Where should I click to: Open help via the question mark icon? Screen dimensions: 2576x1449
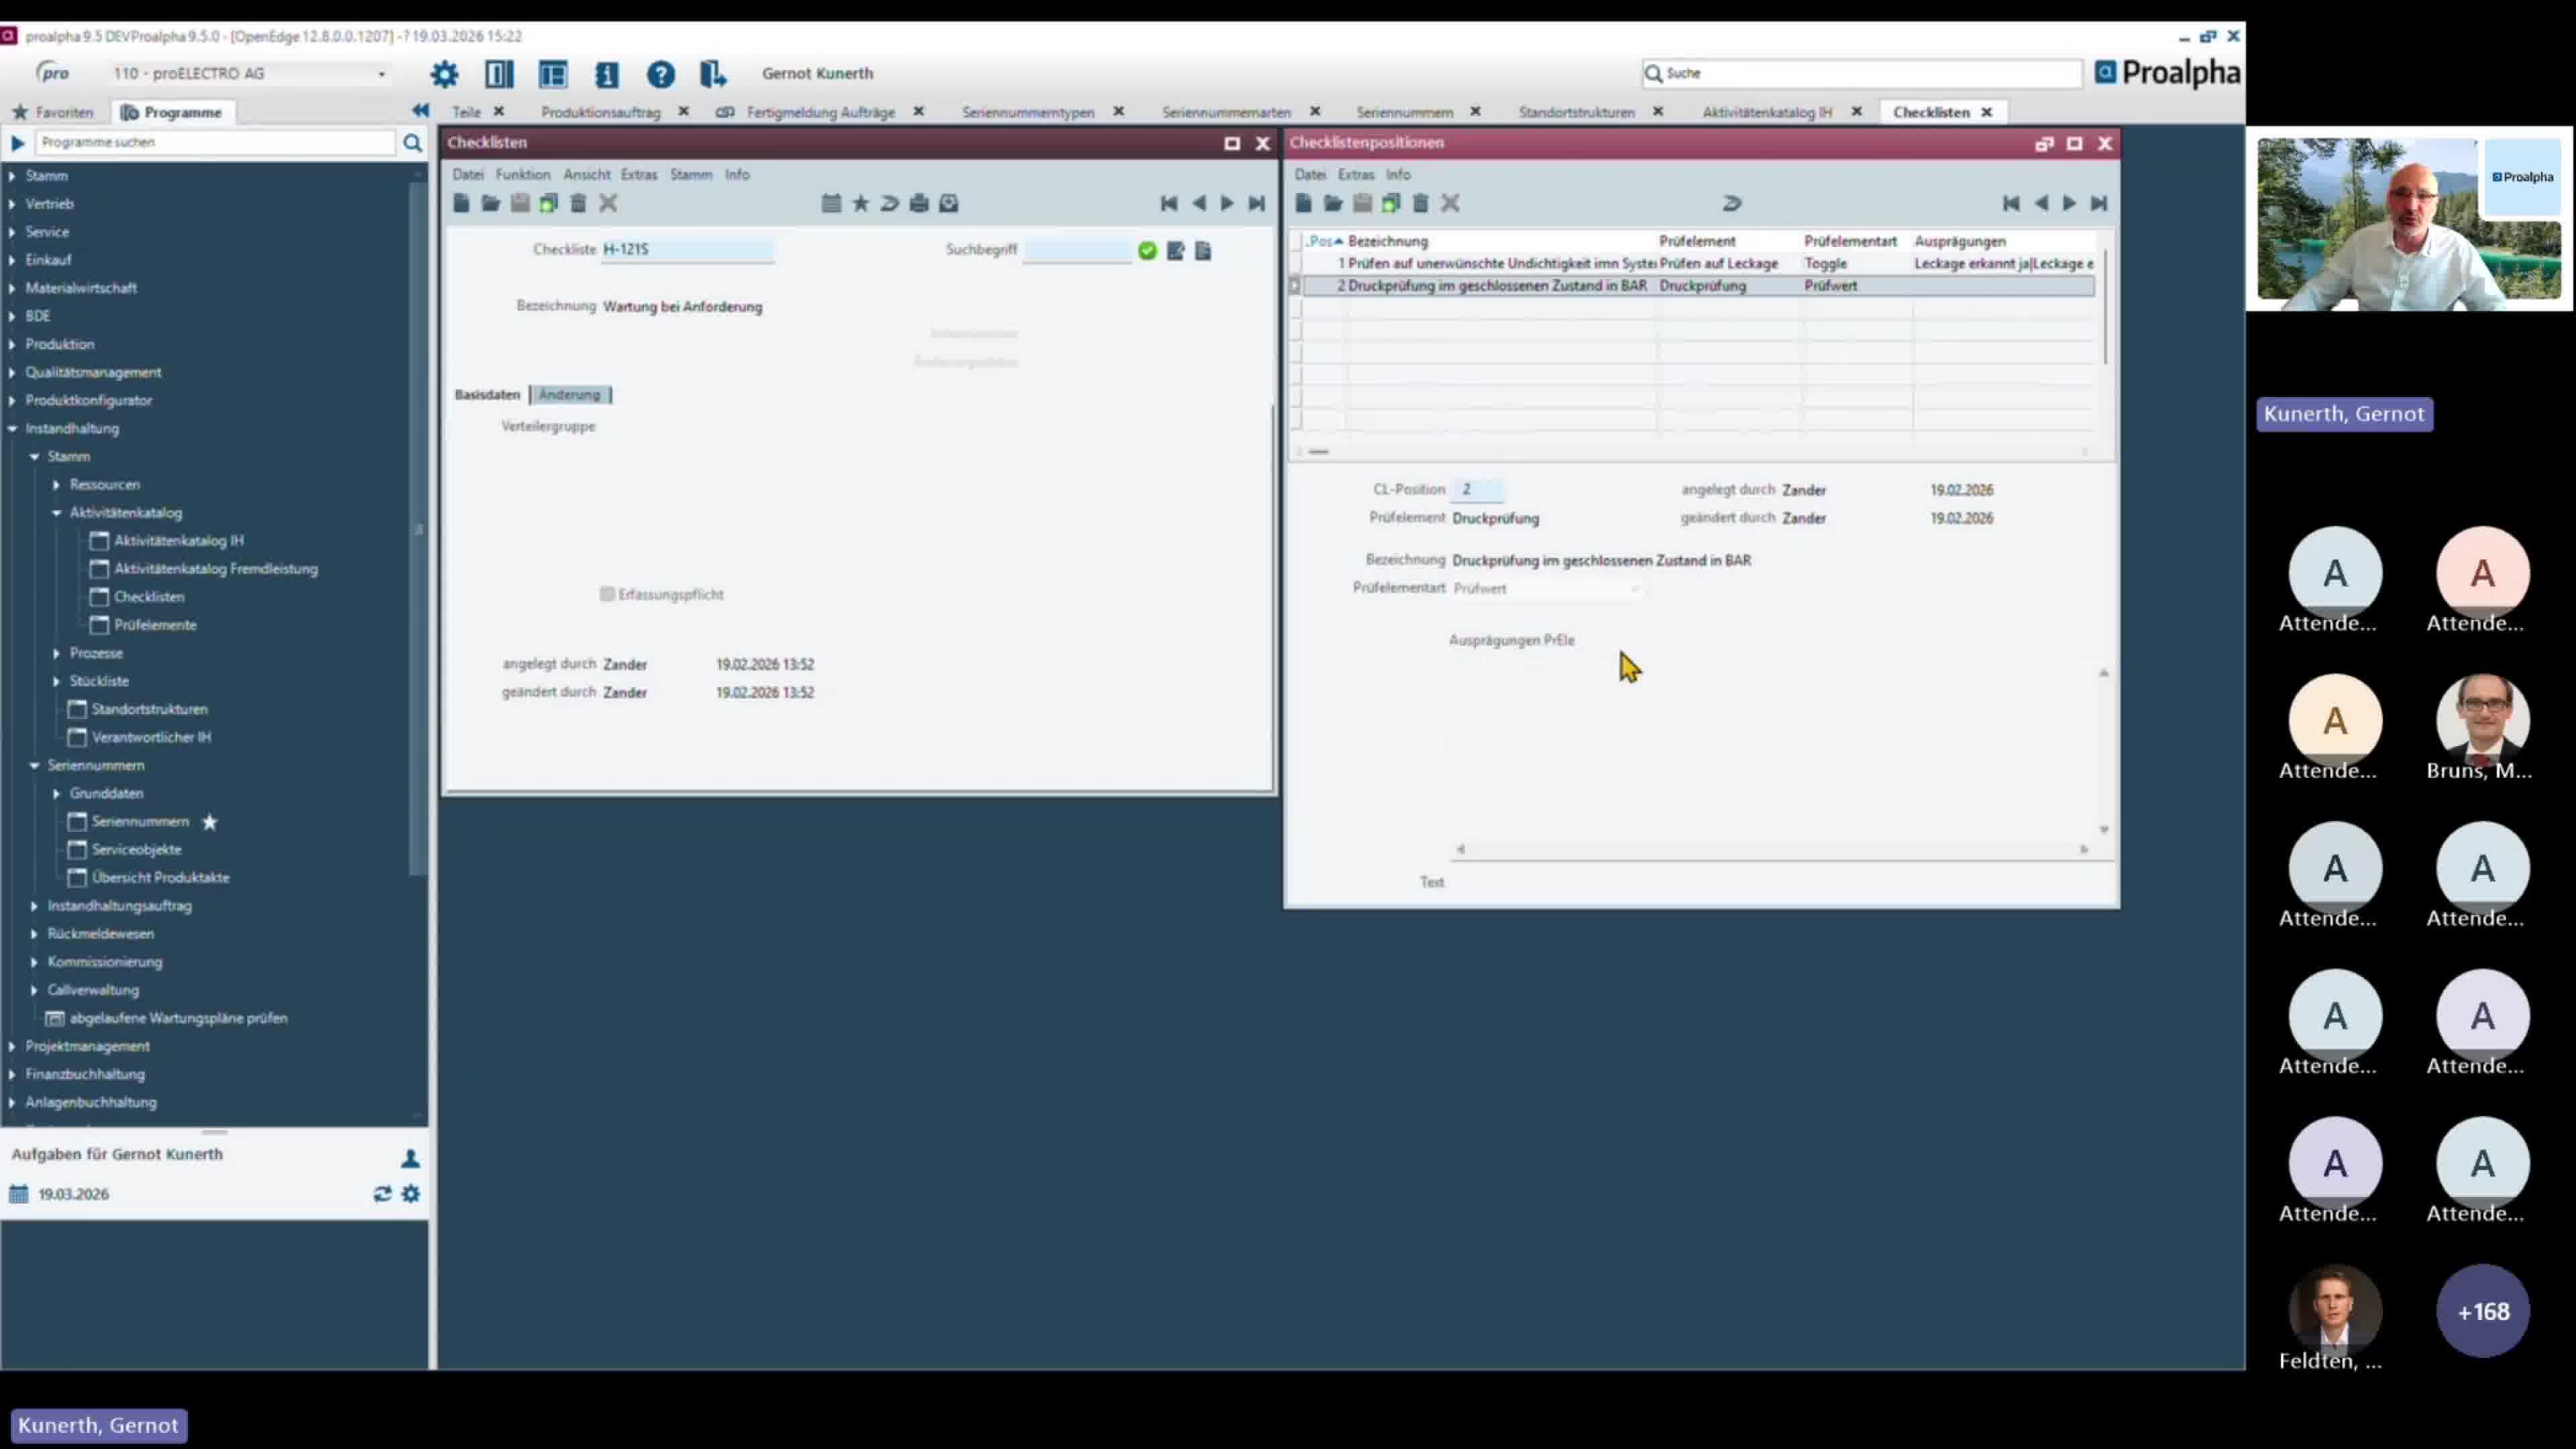coord(661,74)
